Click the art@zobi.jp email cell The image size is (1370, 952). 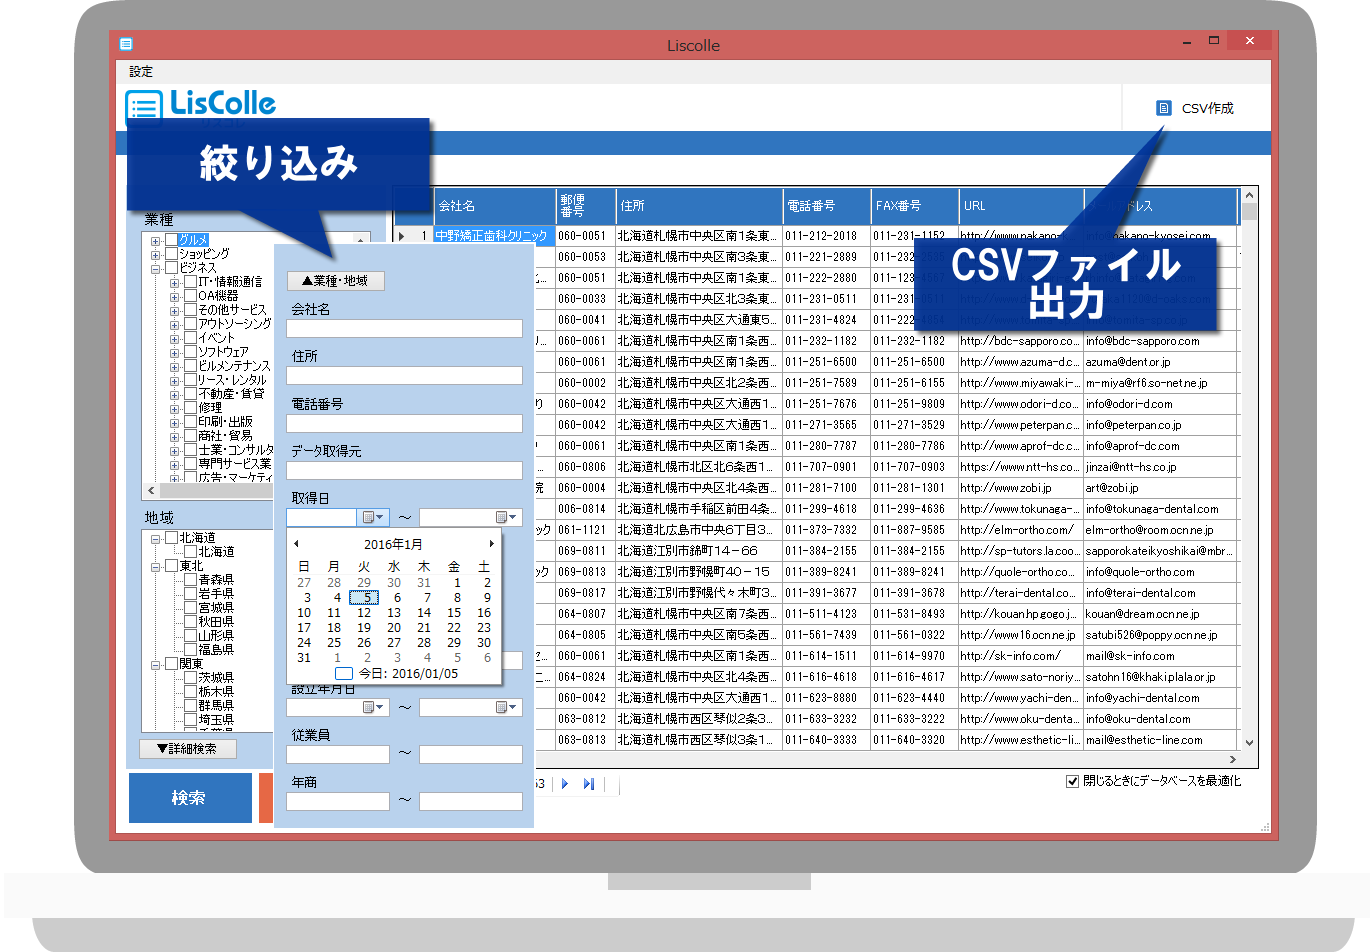point(1162,488)
